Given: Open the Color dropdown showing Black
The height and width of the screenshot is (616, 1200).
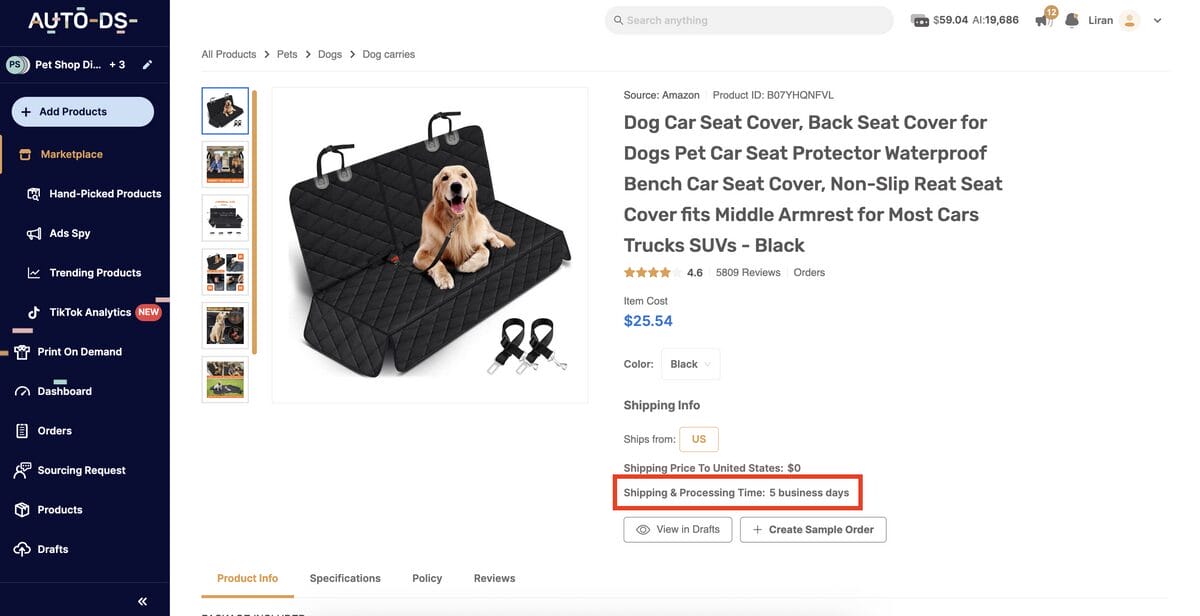Looking at the screenshot, I should (690, 364).
